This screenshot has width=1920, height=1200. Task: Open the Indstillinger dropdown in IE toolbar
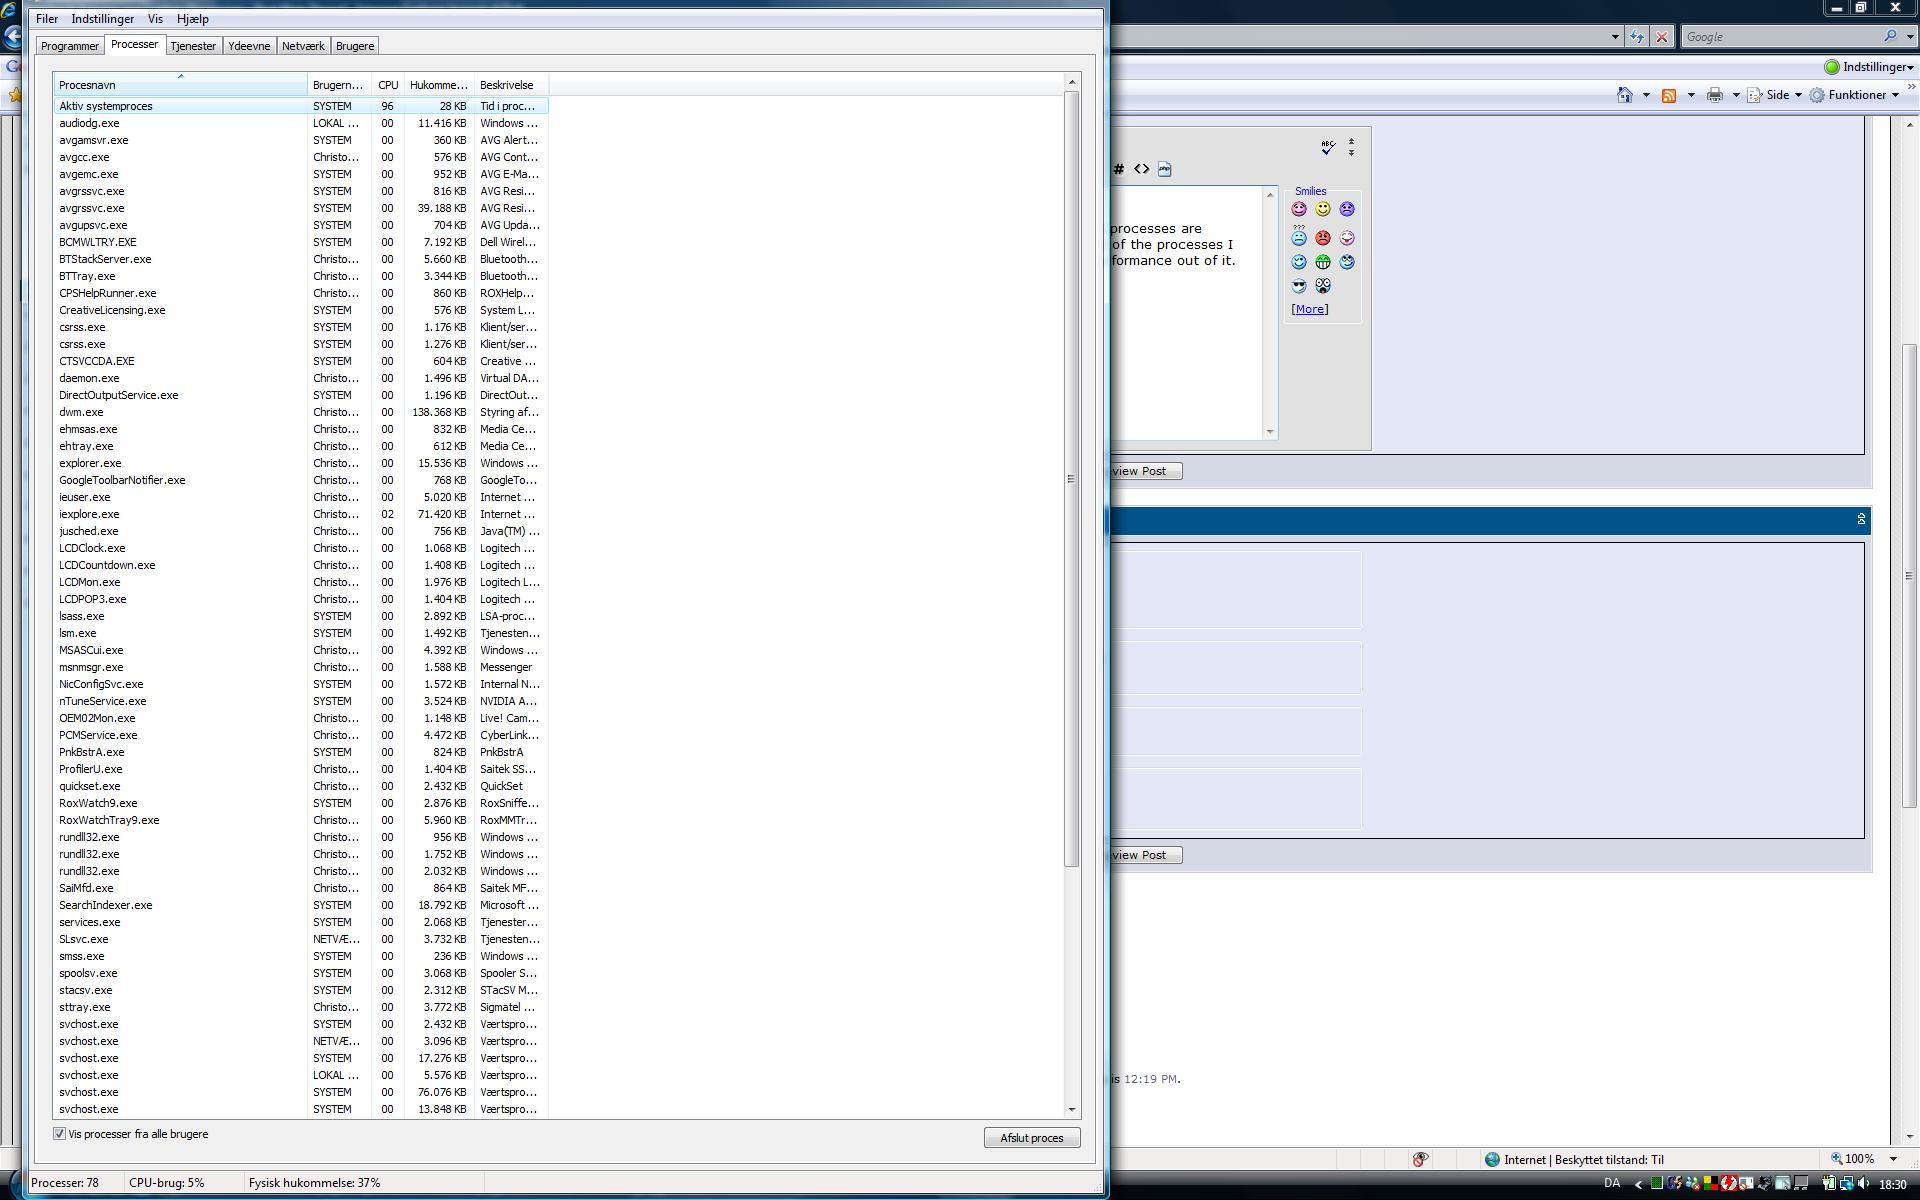[x=1869, y=67]
